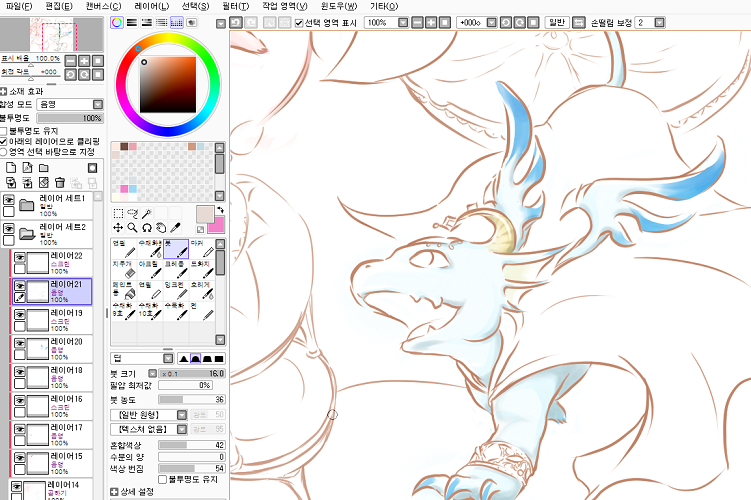Uncheck 선택 영역 표시 checkbox
751x500 pixels.
click(x=299, y=22)
